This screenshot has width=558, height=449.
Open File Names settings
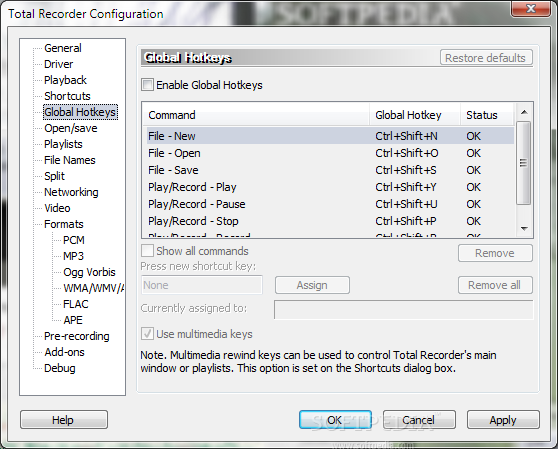(x=70, y=160)
